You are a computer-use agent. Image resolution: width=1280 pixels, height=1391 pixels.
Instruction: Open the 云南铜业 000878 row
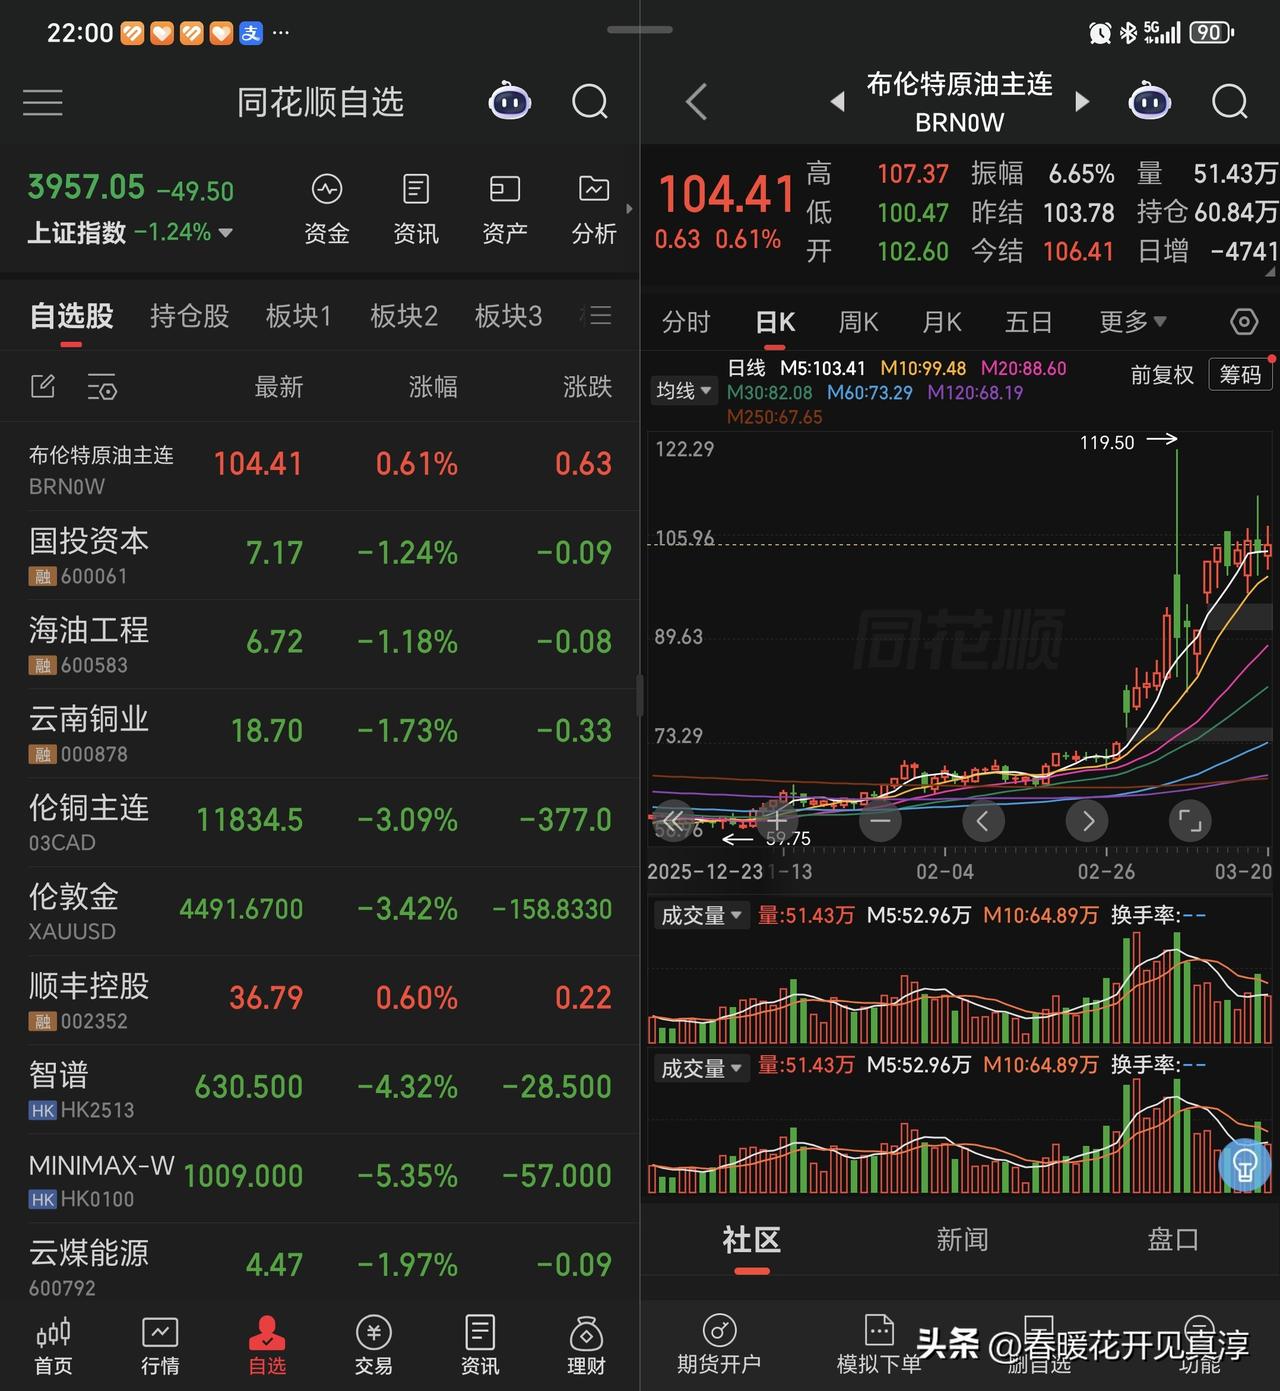320,733
